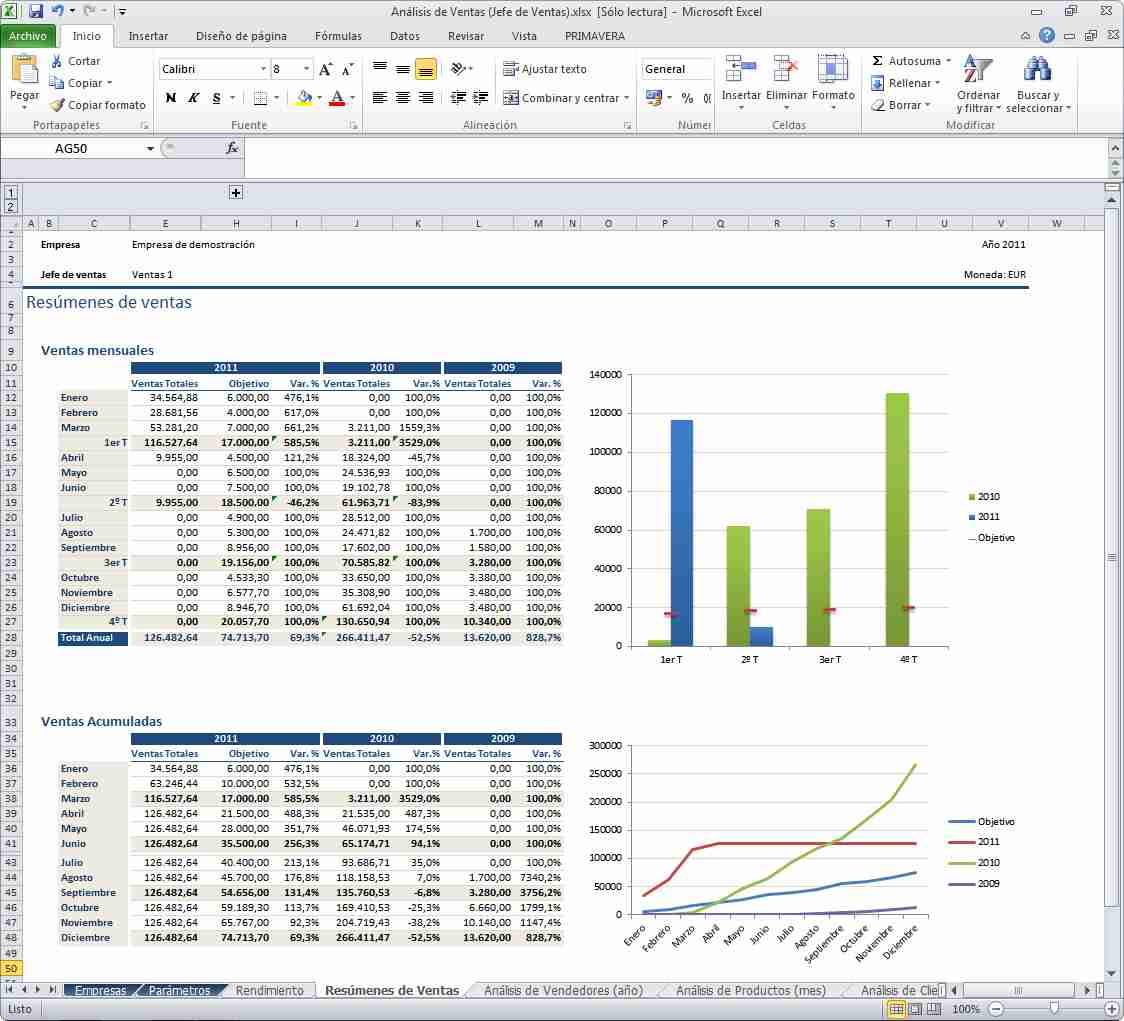Open the Name Box dropdown arrow

pos(151,149)
